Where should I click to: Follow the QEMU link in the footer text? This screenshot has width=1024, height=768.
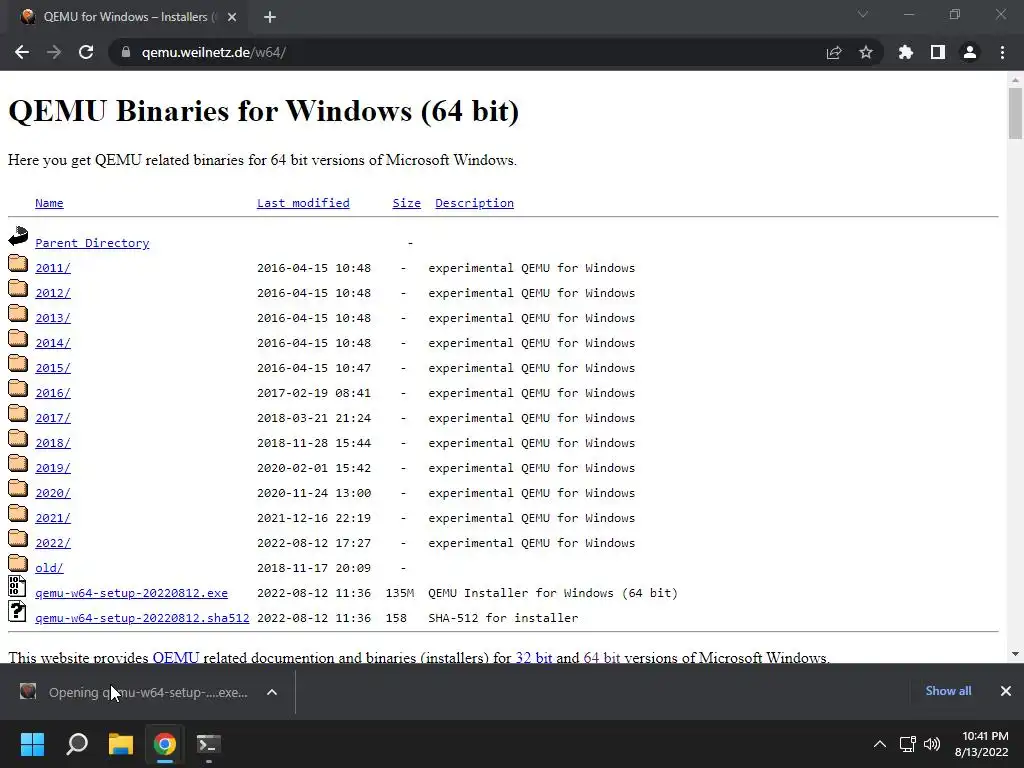176,657
